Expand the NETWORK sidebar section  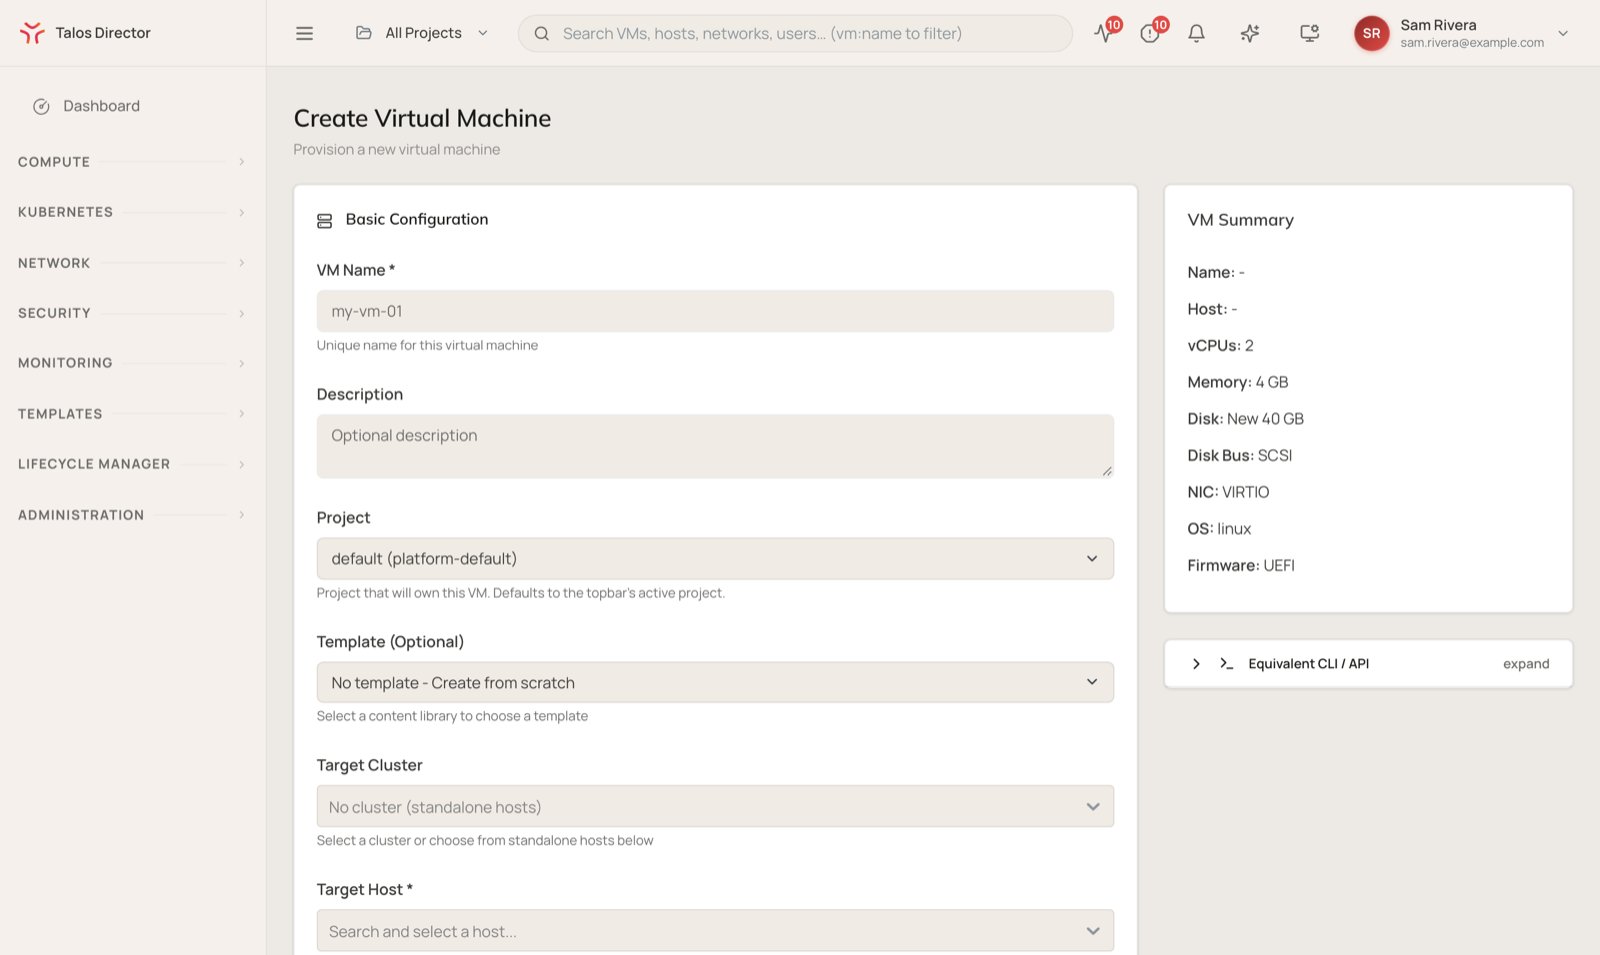coord(131,263)
